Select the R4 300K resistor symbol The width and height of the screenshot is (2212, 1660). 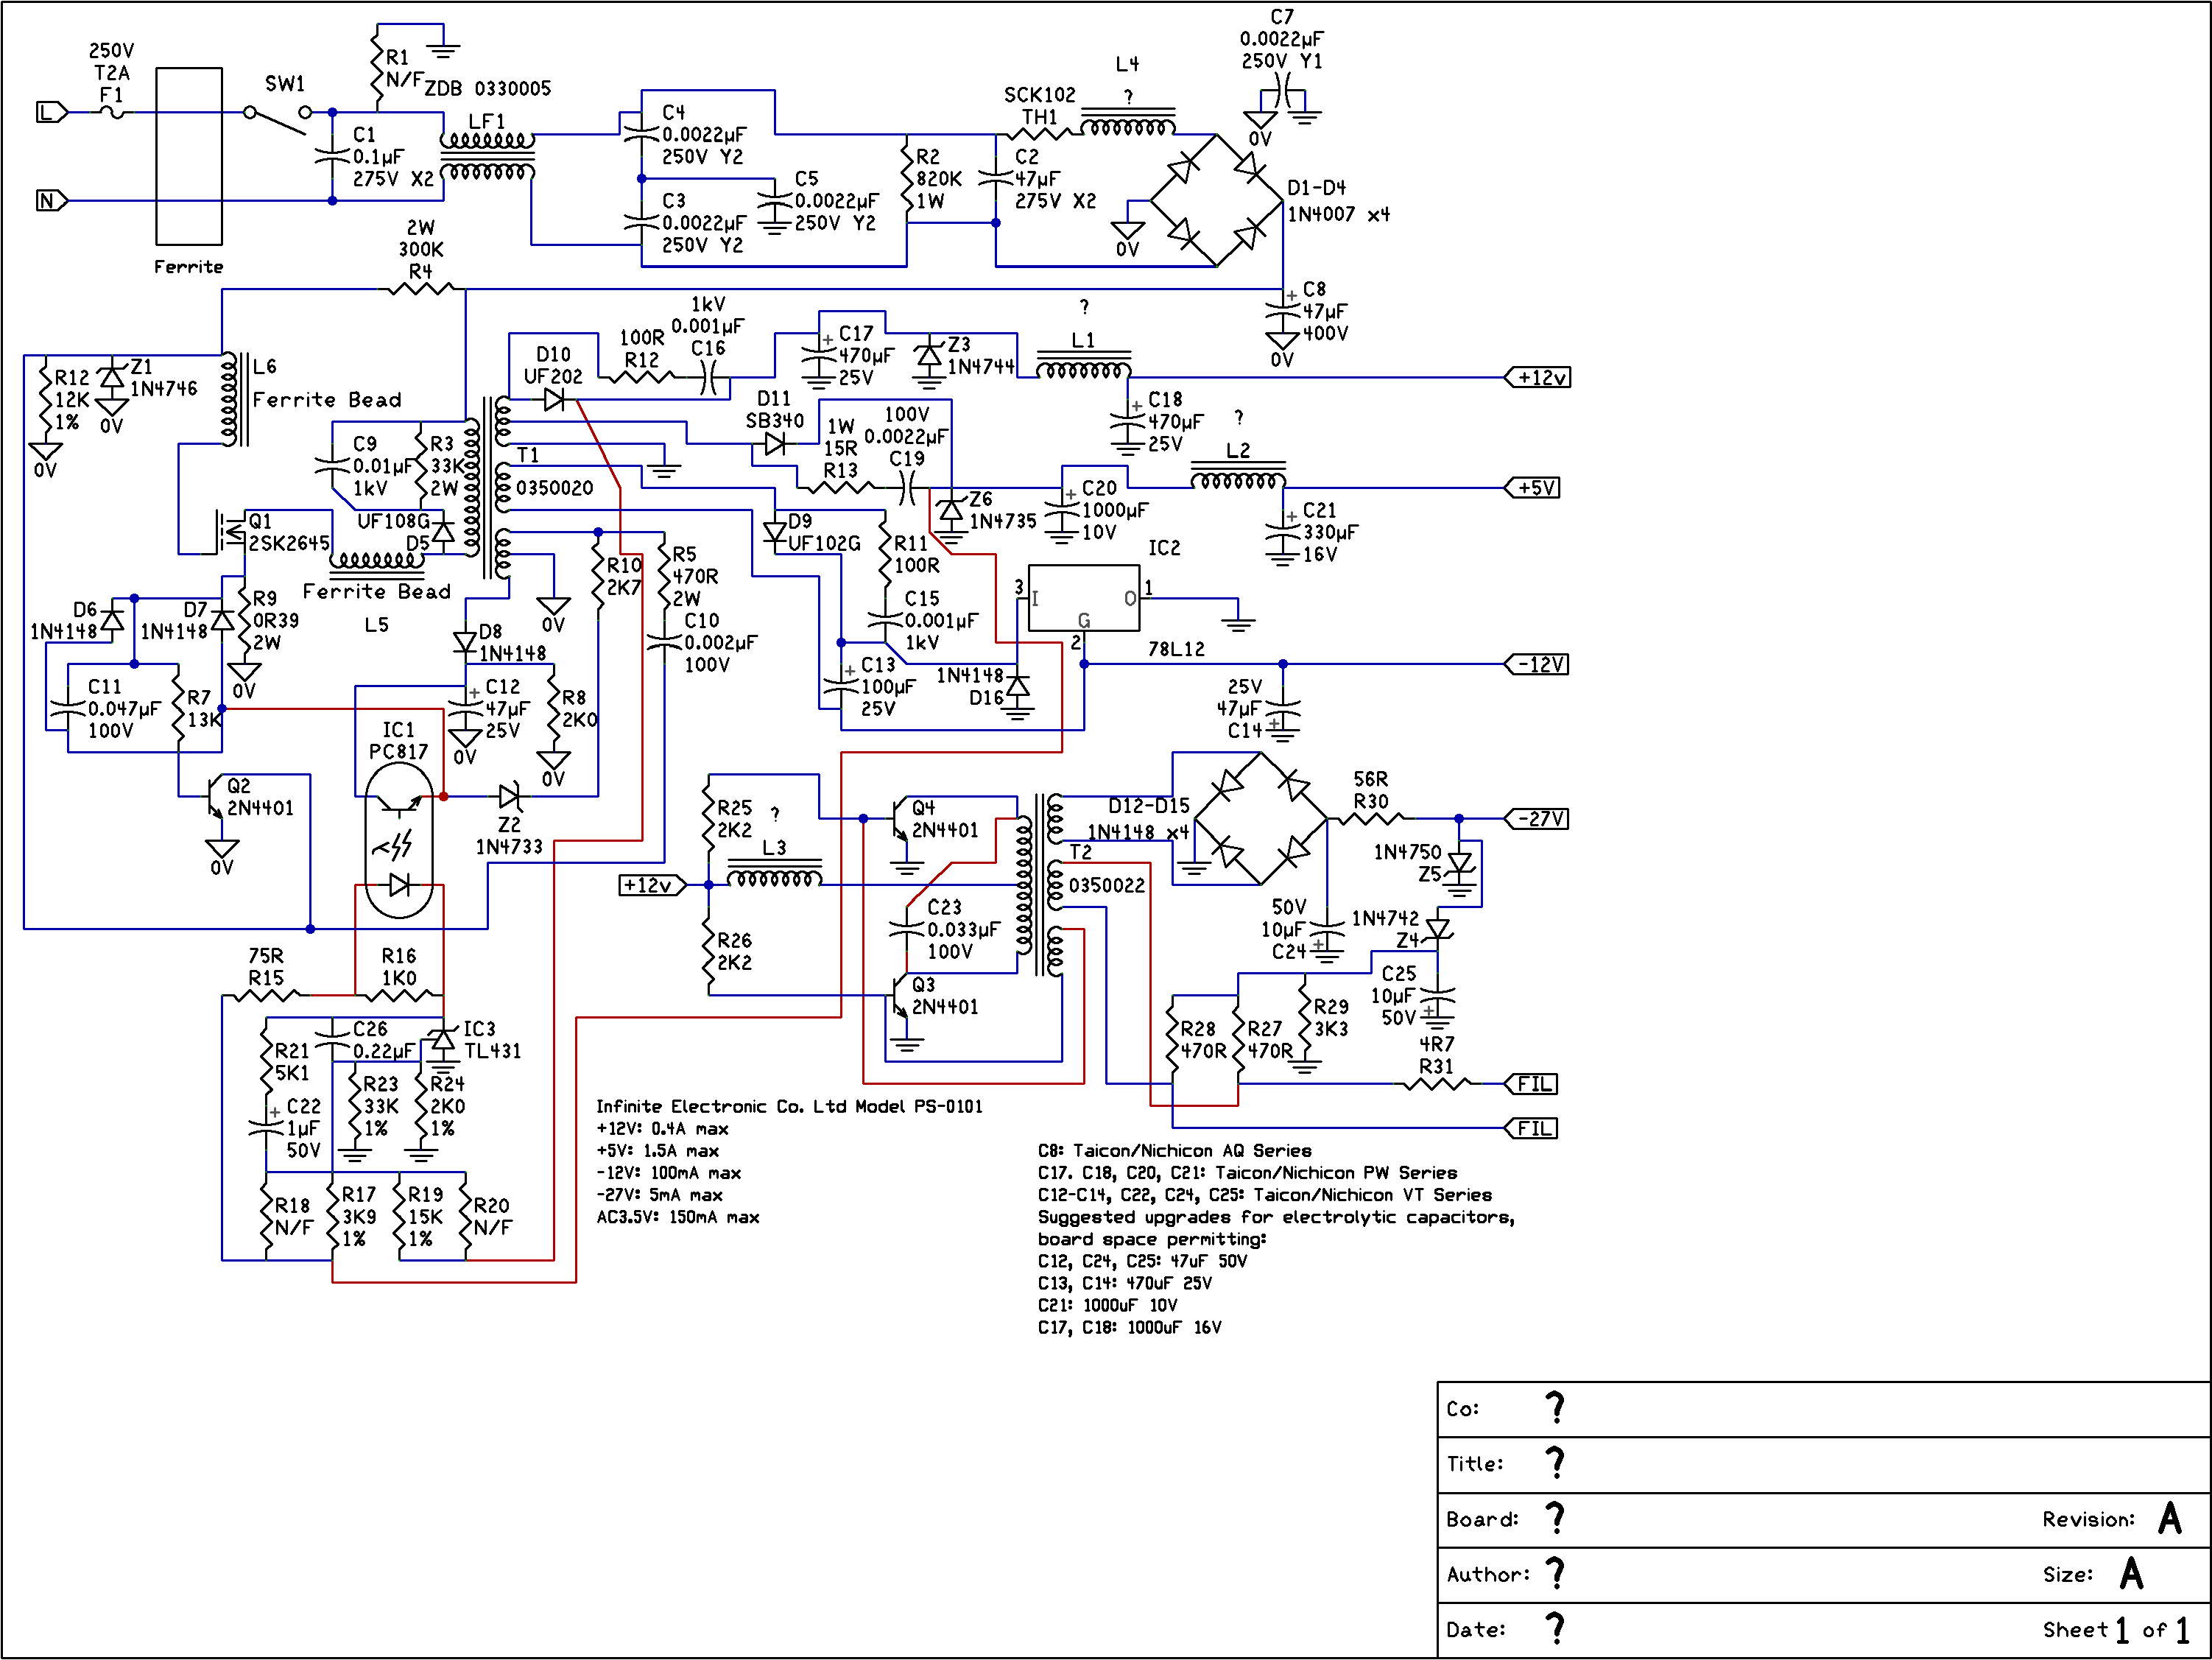coord(421,289)
